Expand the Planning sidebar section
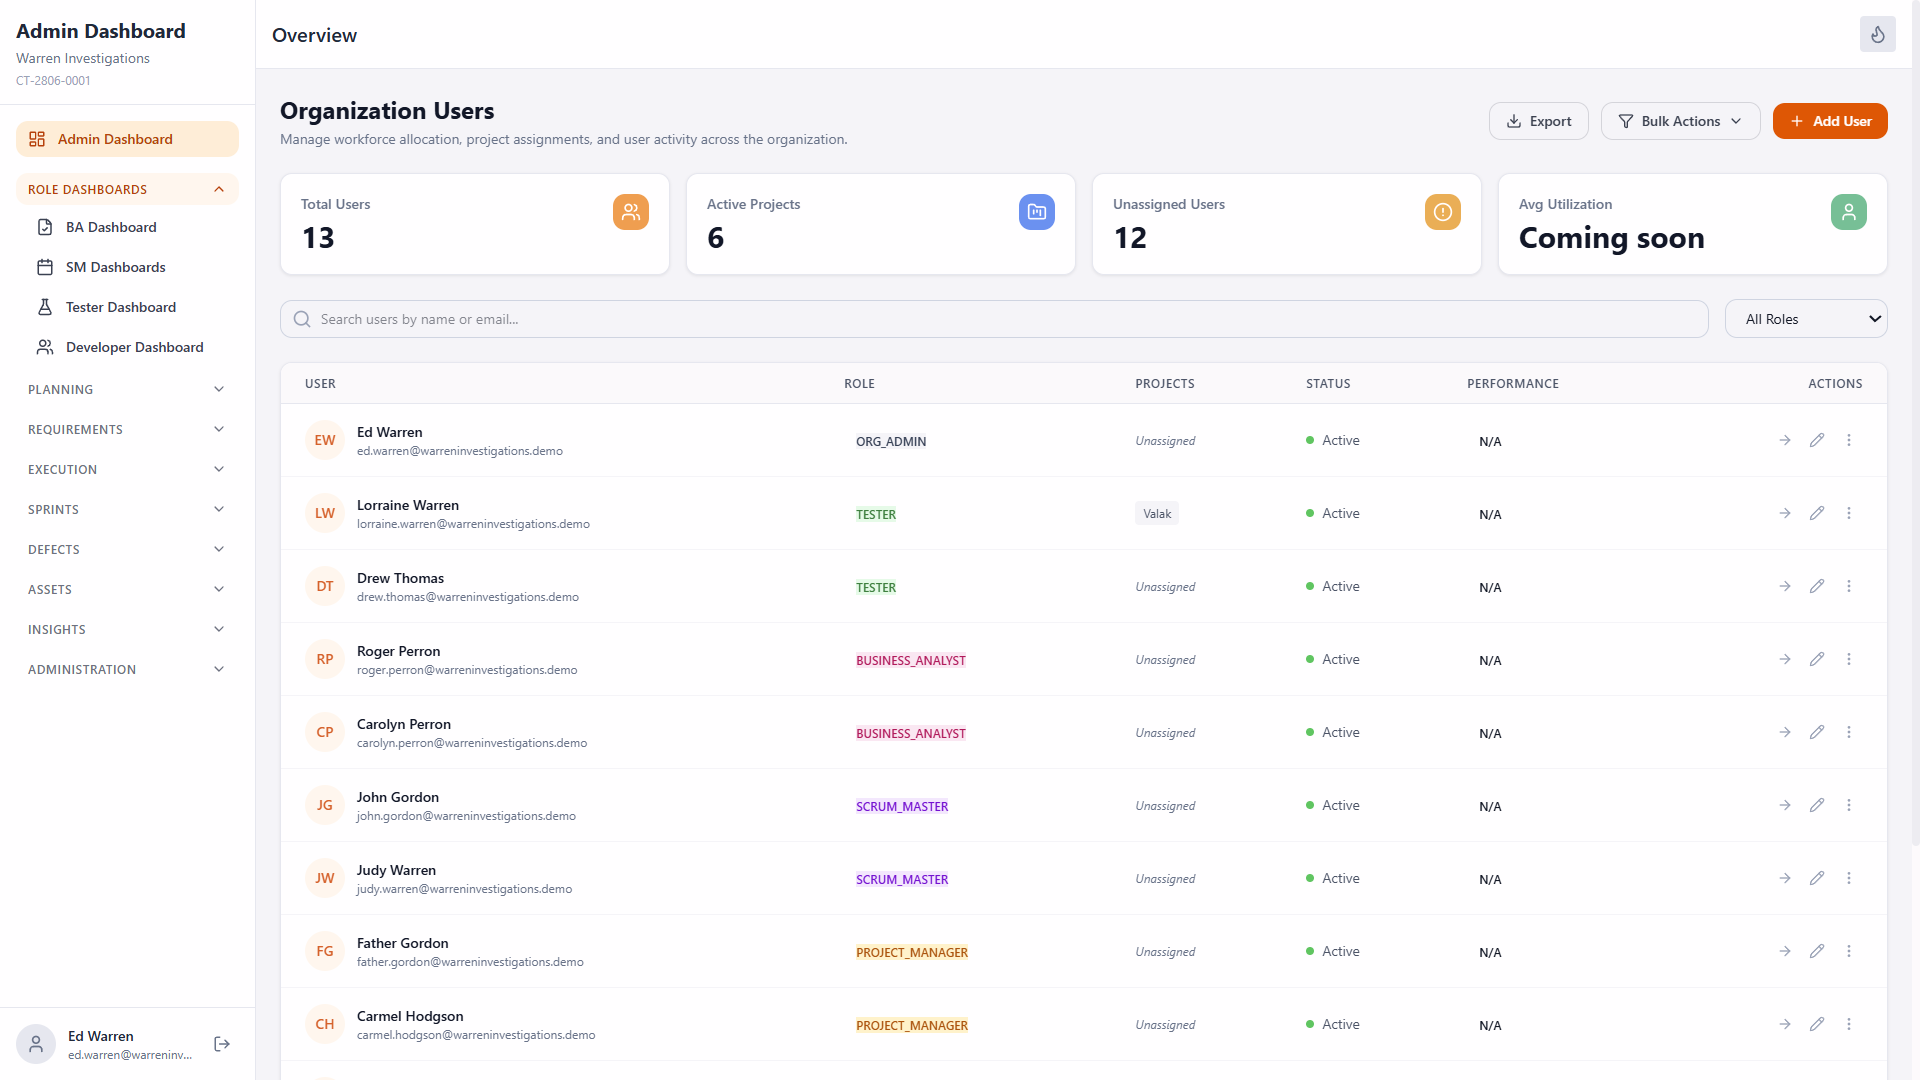This screenshot has height=1080, width=1920. pyautogui.click(x=127, y=389)
